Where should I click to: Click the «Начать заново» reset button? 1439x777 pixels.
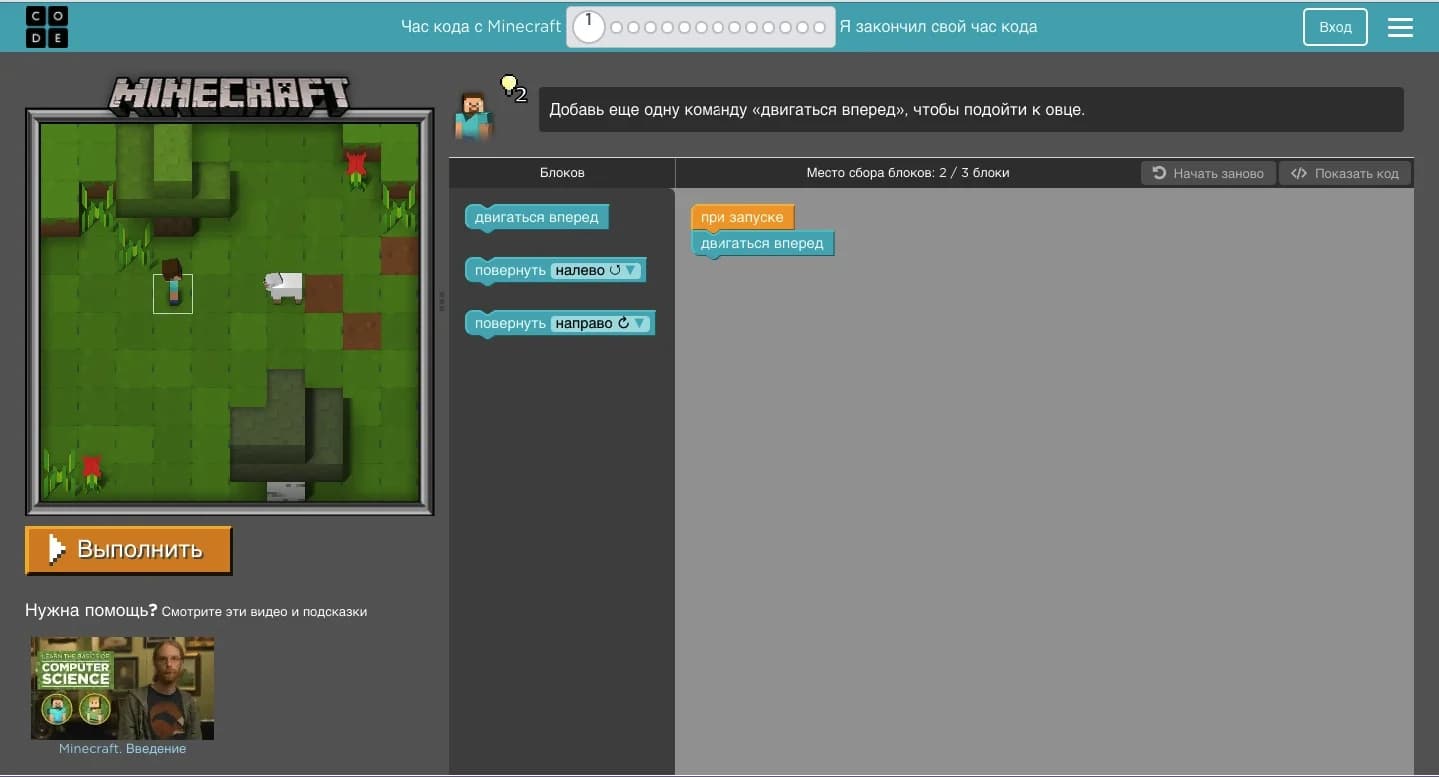point(1208,173)
